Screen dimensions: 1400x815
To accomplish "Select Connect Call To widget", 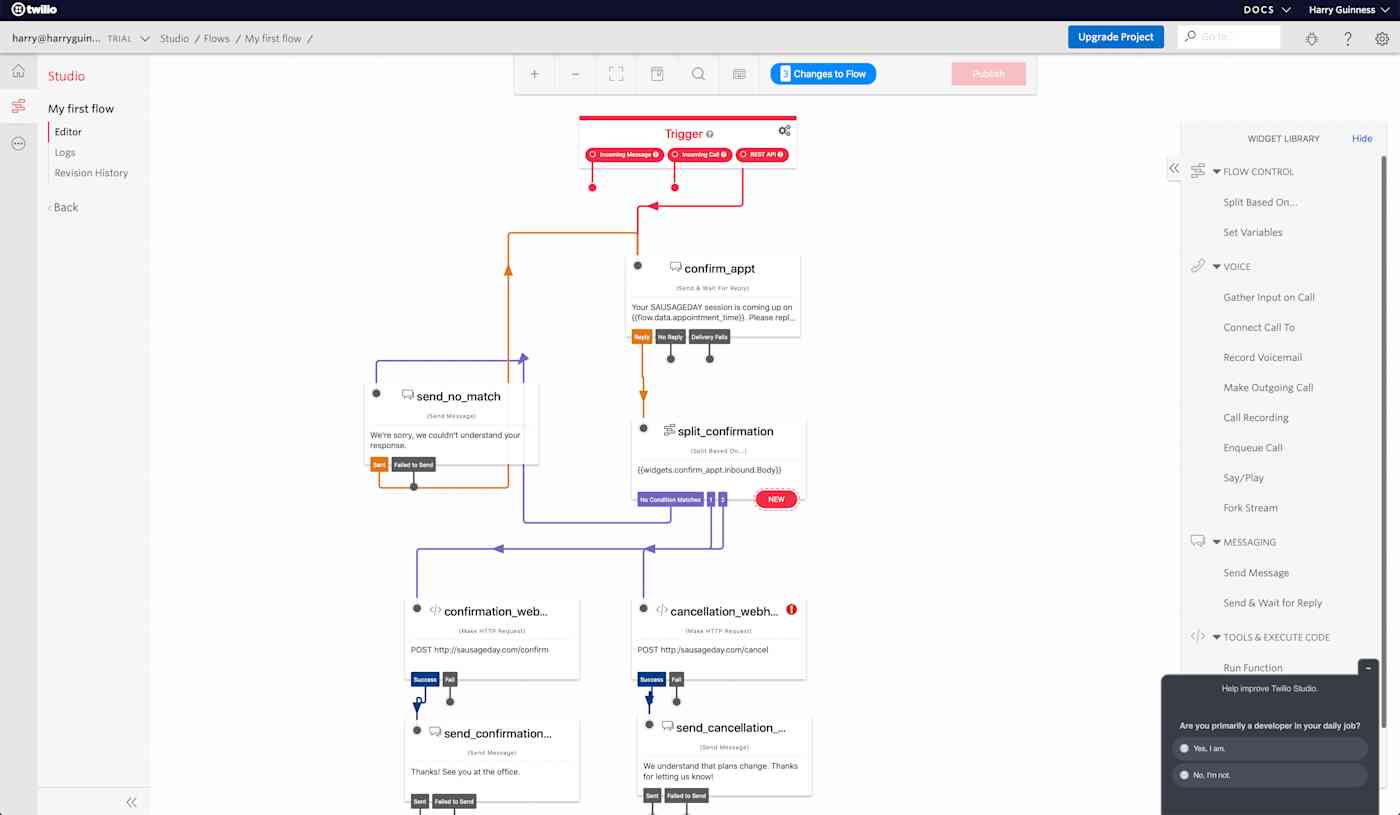I will coord(1259,327).
